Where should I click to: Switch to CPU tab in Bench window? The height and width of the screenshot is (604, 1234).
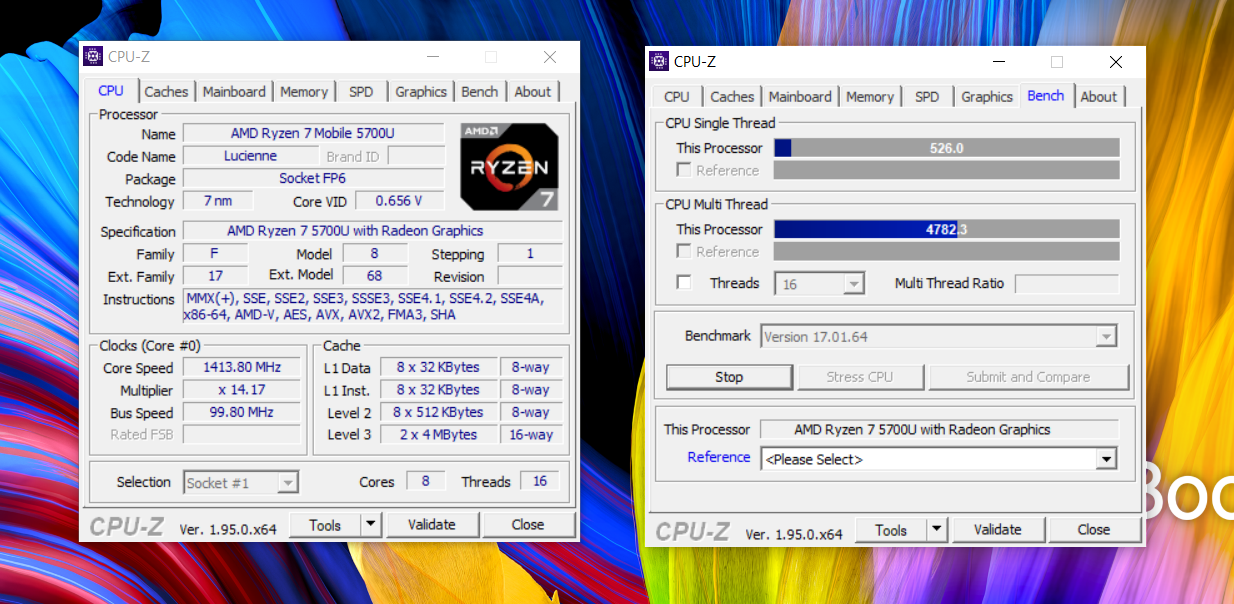click(677, 97)
